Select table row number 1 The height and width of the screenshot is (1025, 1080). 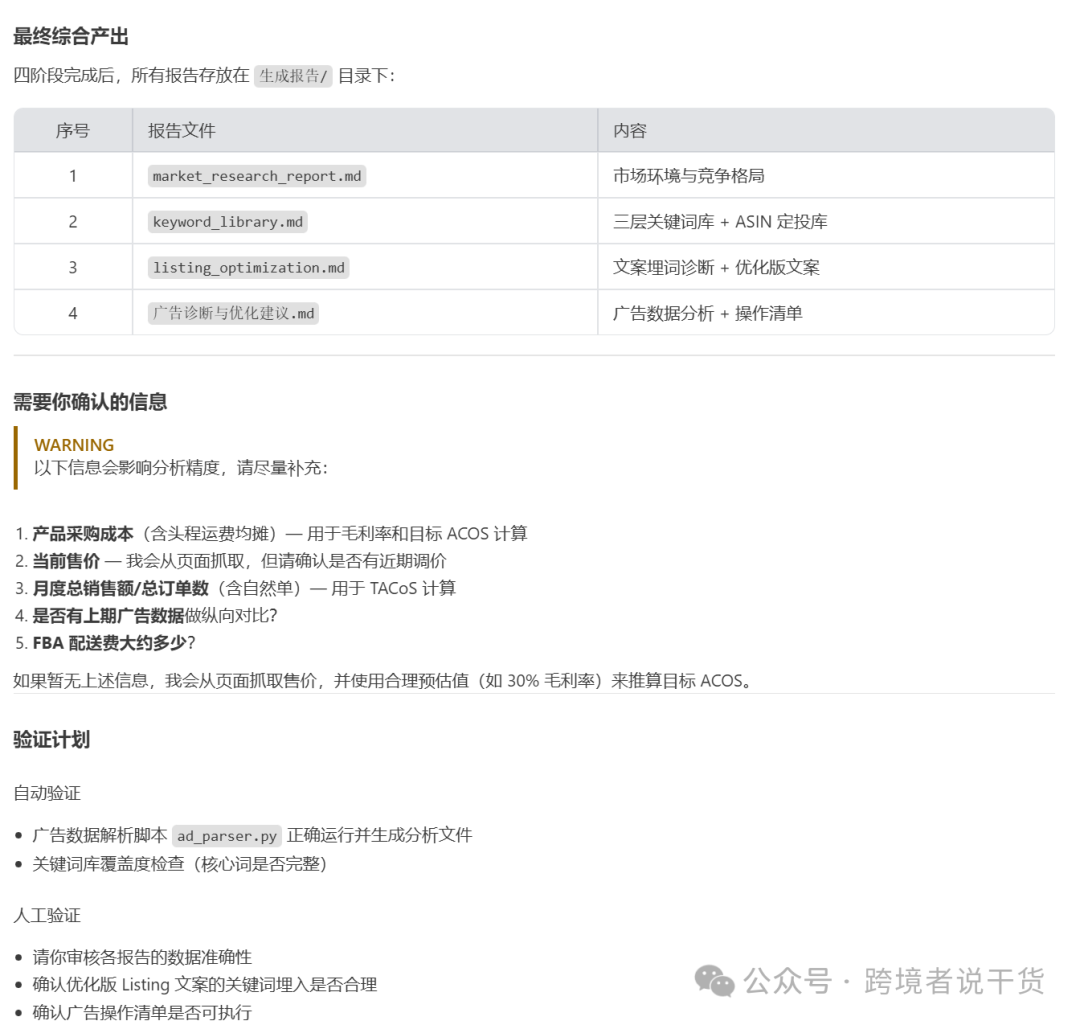[x=70, y=176]
